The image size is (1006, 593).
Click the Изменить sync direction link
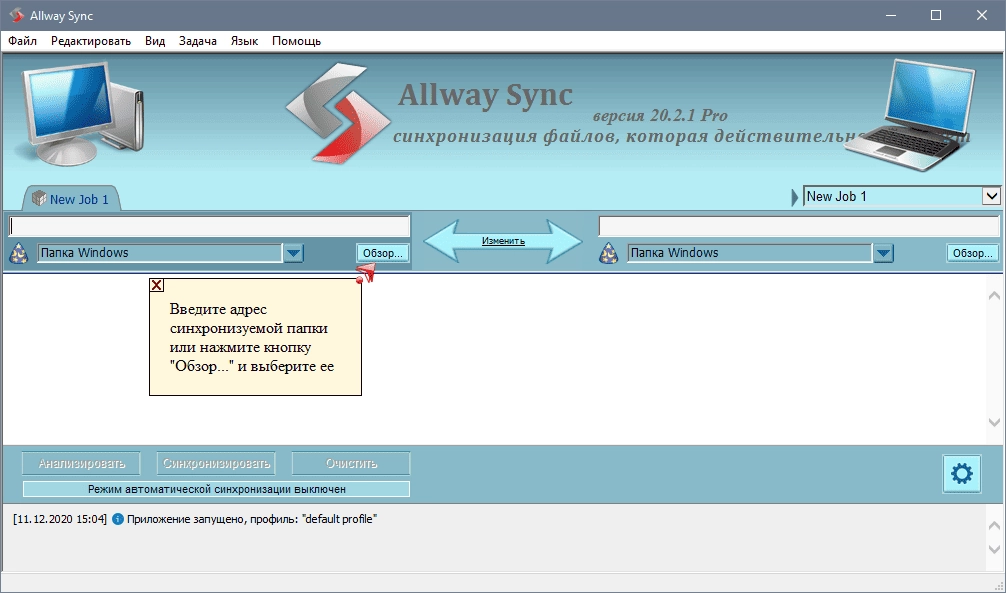(503, 241)
